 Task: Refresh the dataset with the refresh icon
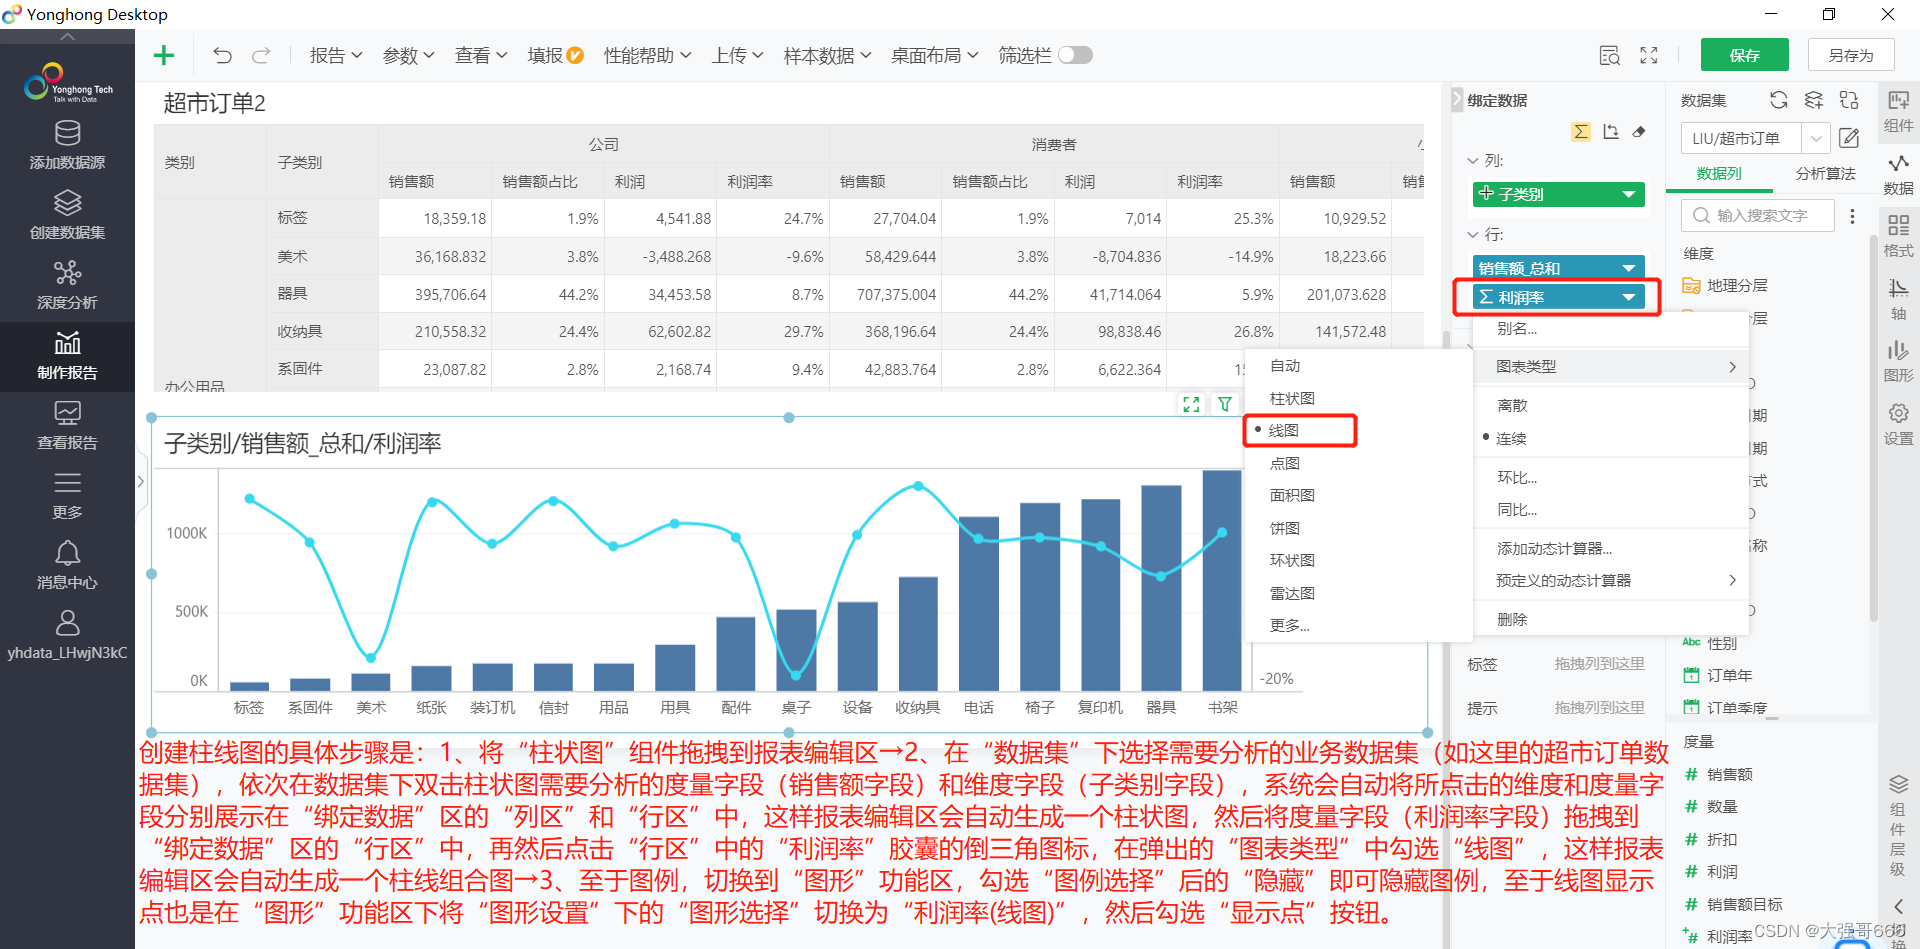pyautogui.click(x=1778, y=100)
